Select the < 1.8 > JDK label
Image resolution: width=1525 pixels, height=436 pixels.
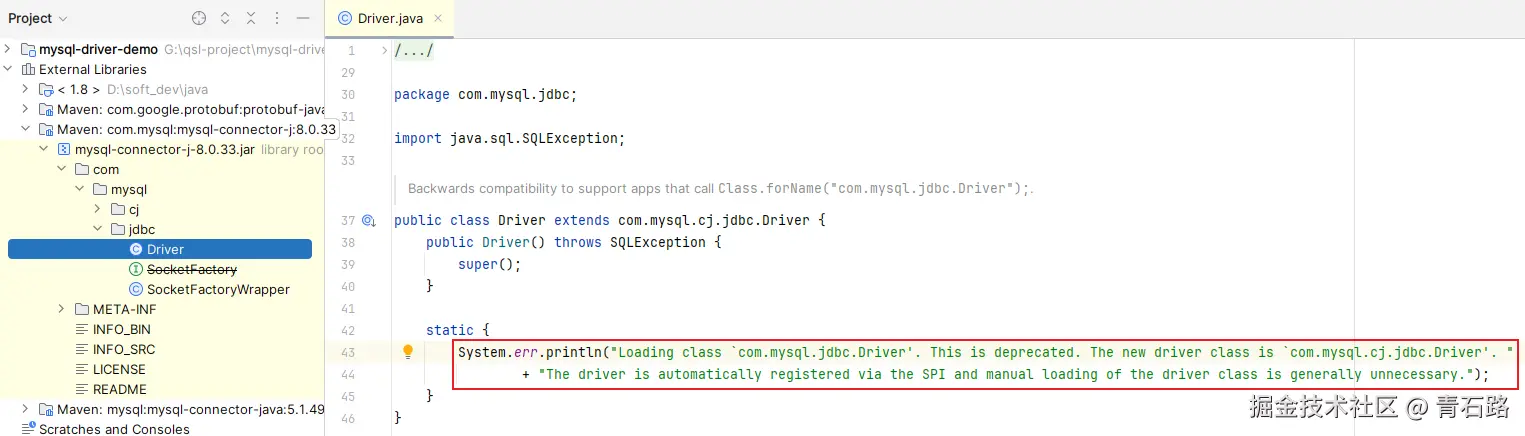79,89
